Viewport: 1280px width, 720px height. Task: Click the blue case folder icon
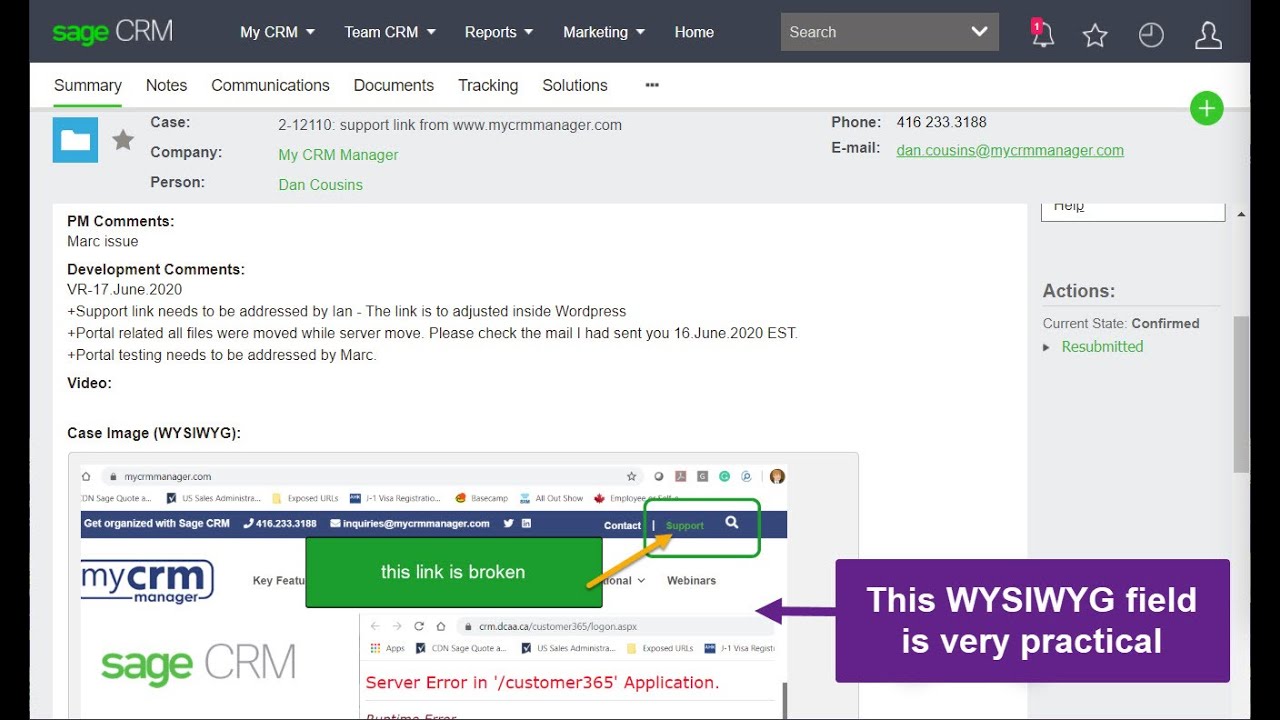pyautogui.click(x=75, y=140)
